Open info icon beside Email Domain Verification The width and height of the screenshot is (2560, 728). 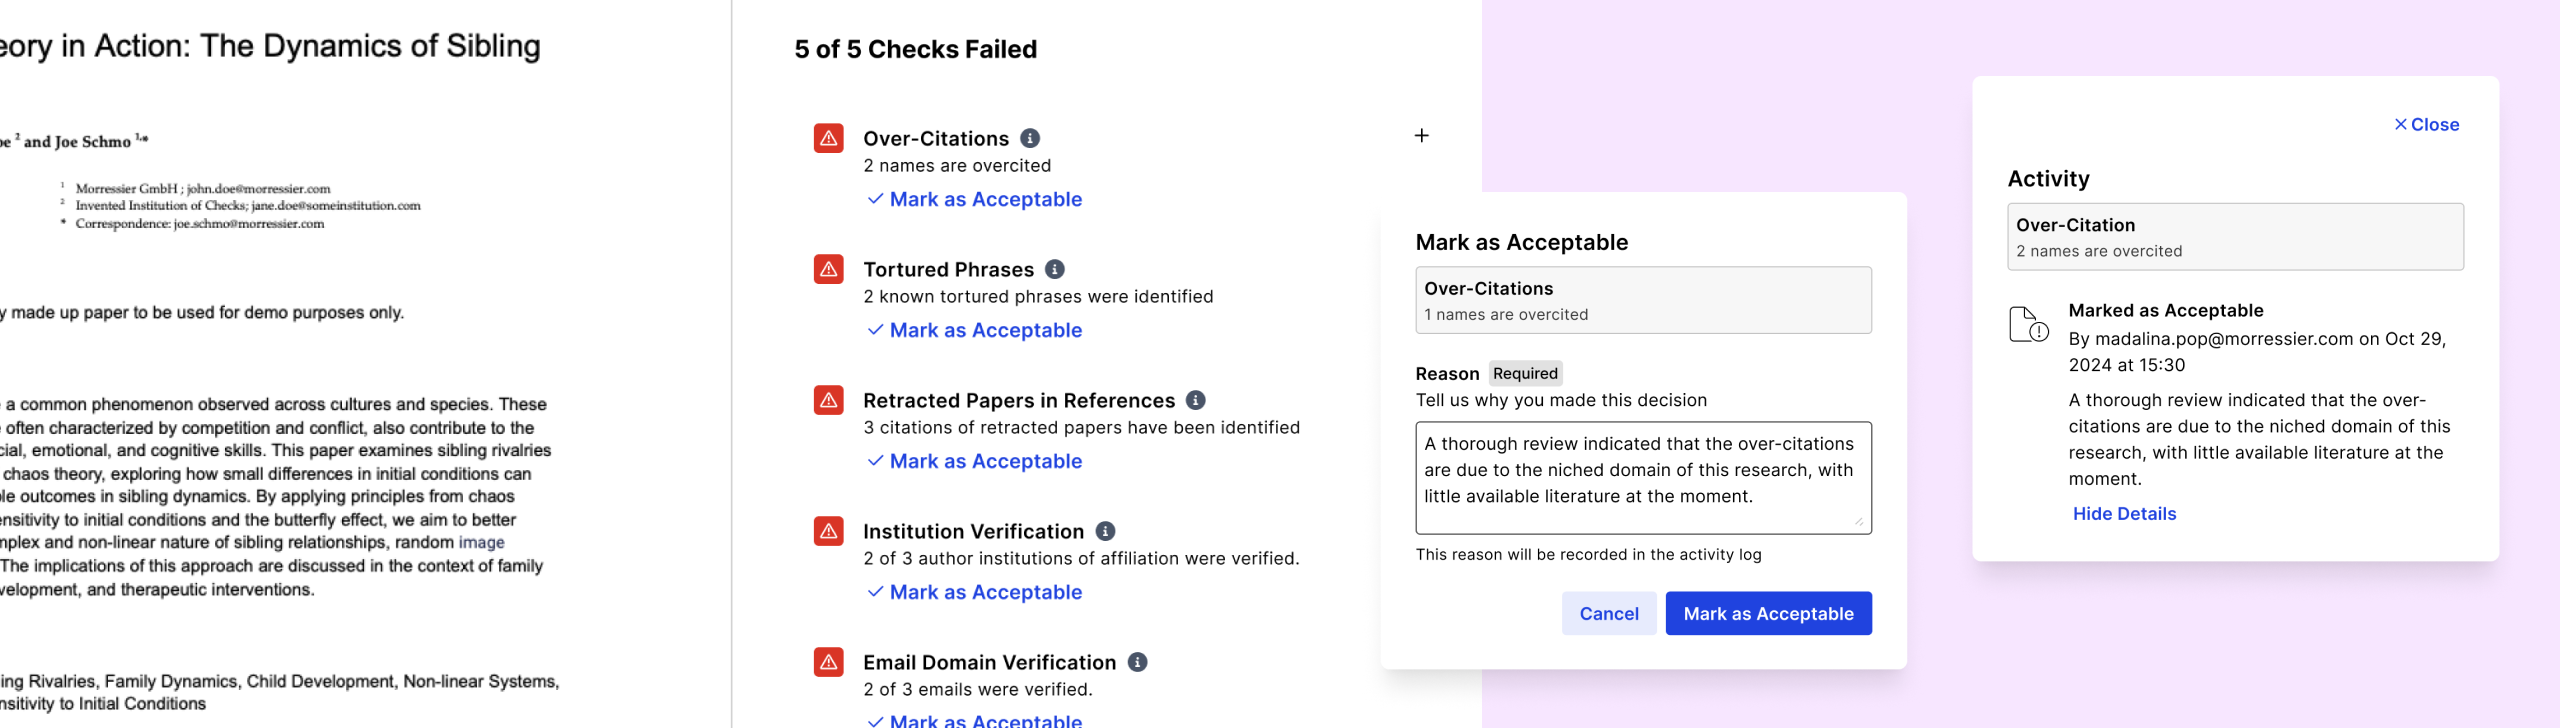(1138, 663)
